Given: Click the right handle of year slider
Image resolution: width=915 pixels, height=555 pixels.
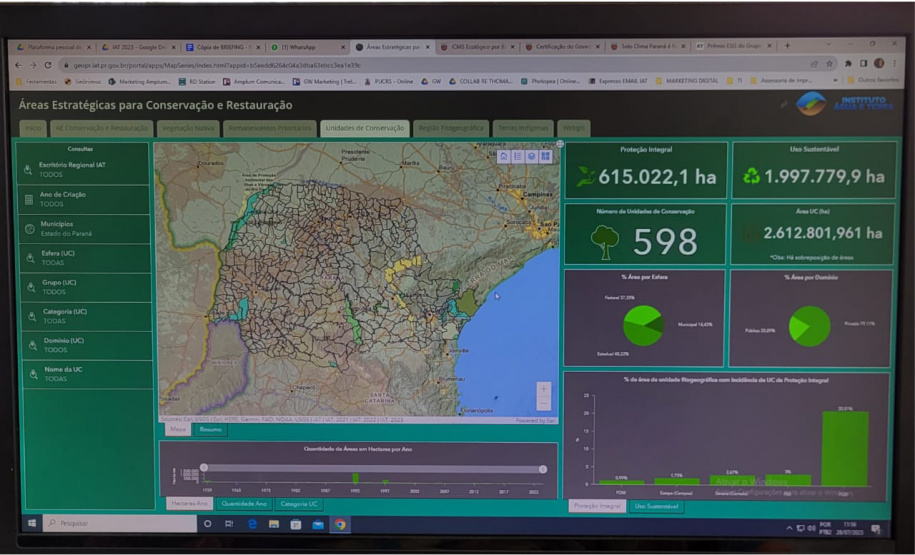Looking at the screenshot, I should (543, 469).
